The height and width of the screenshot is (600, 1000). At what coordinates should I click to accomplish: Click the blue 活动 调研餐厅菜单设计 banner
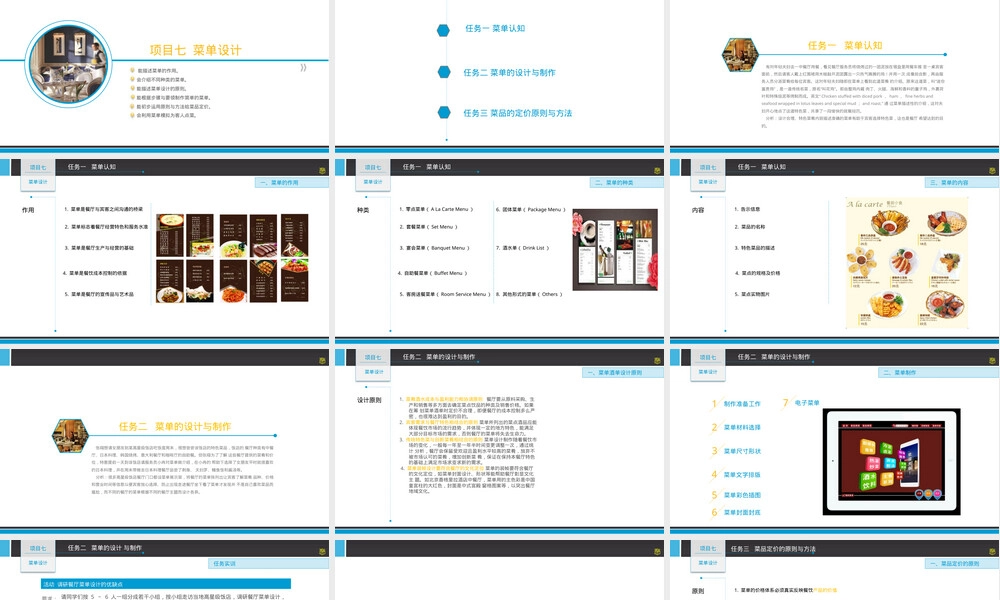pos(166,584)
